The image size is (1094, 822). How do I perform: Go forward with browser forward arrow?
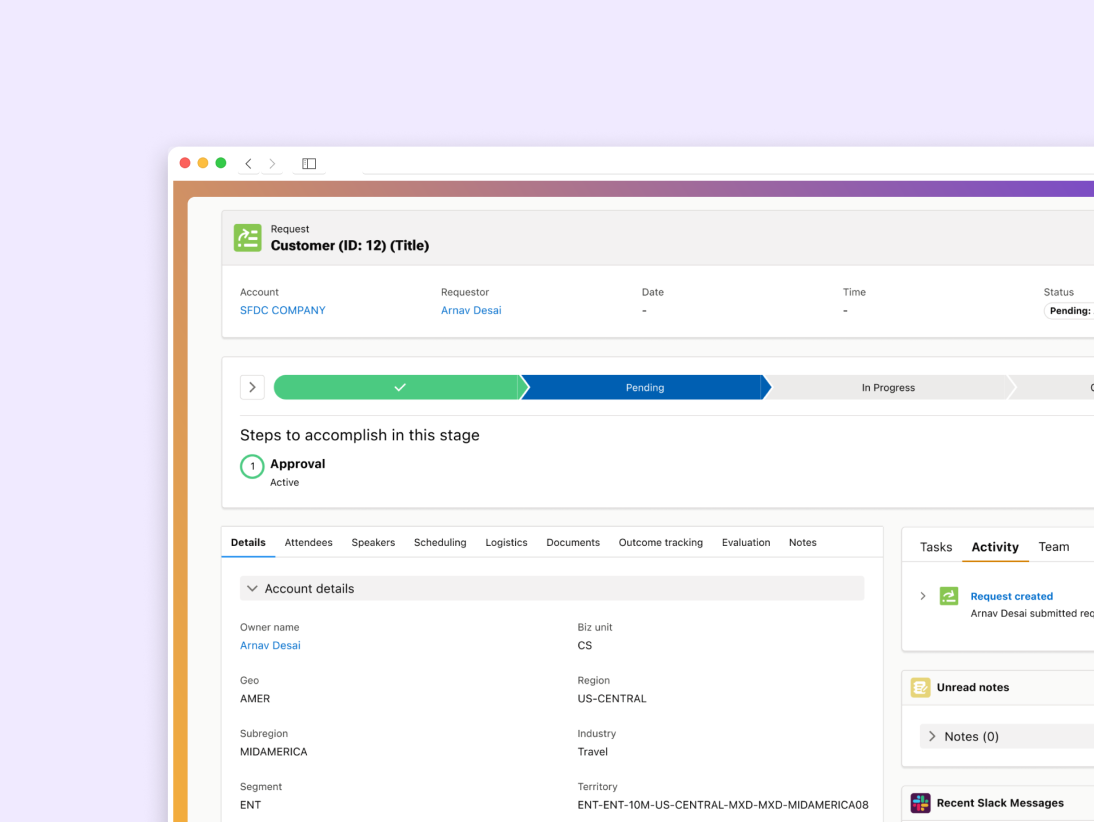272,164
